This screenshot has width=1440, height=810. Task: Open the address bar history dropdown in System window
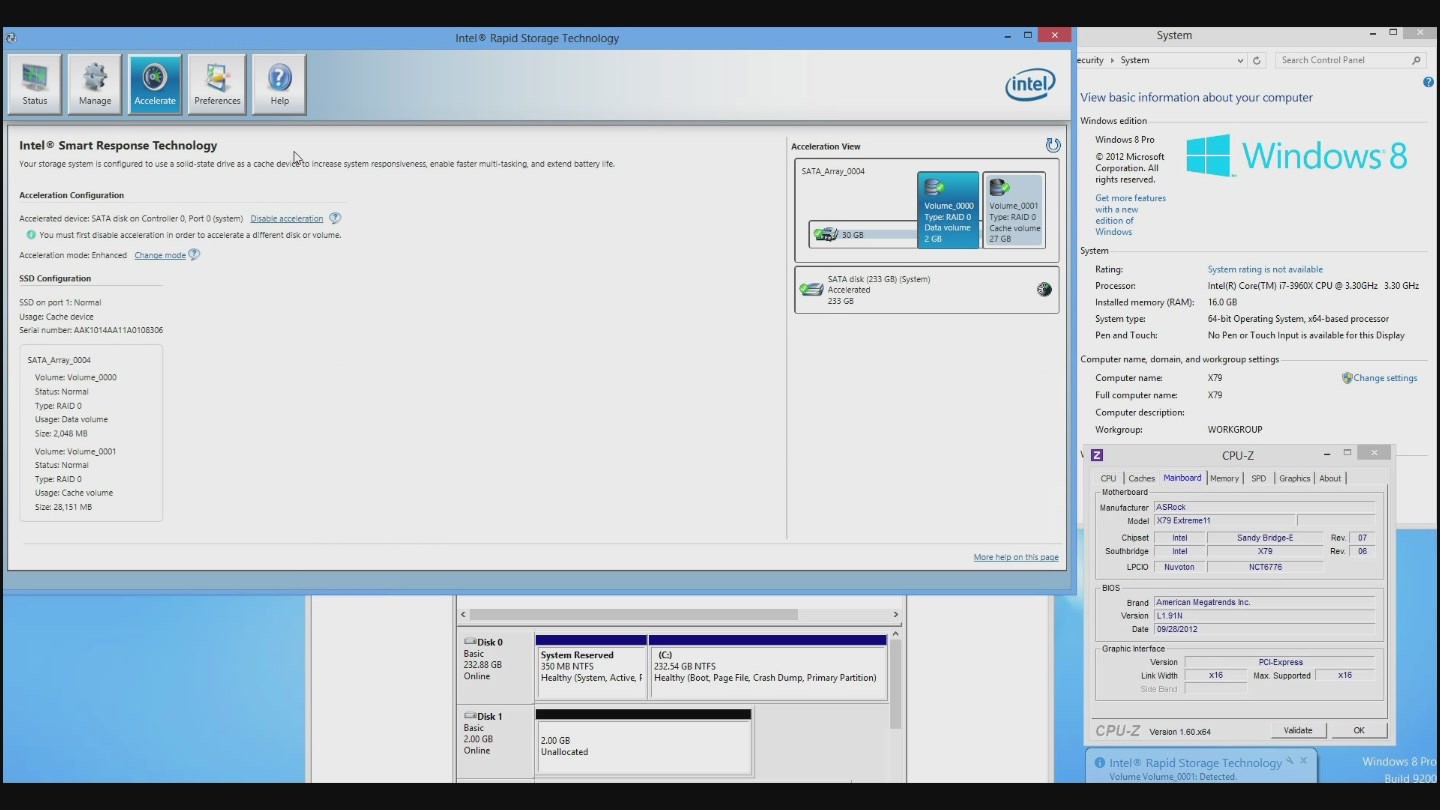(1240, 60)
